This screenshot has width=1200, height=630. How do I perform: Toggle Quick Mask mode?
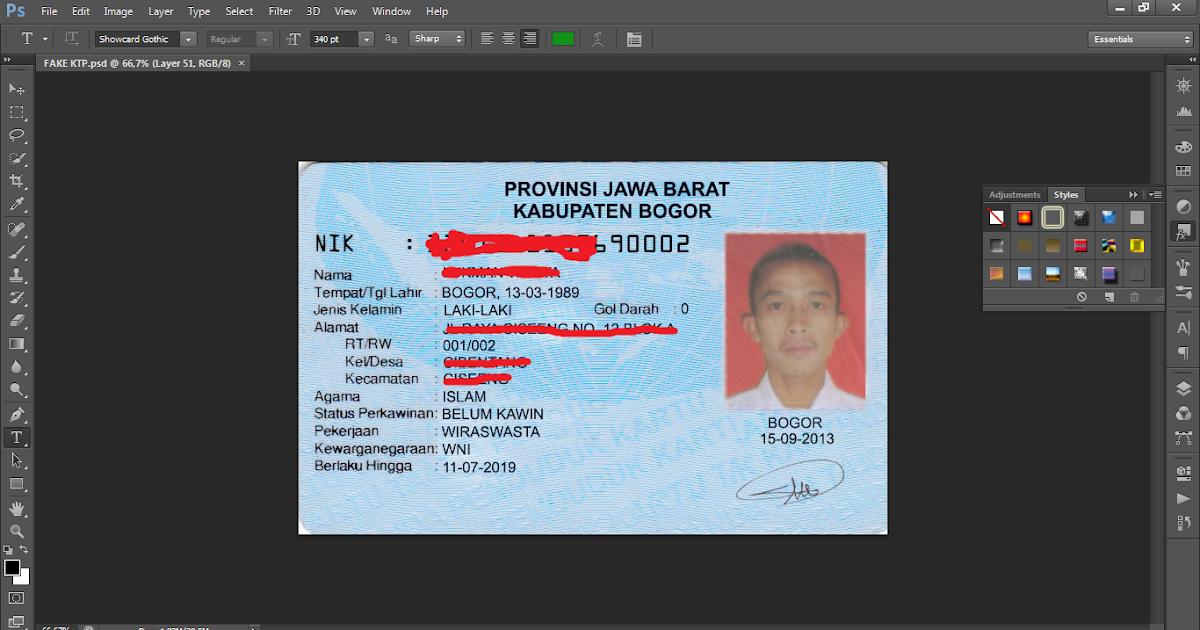(17, 598)
